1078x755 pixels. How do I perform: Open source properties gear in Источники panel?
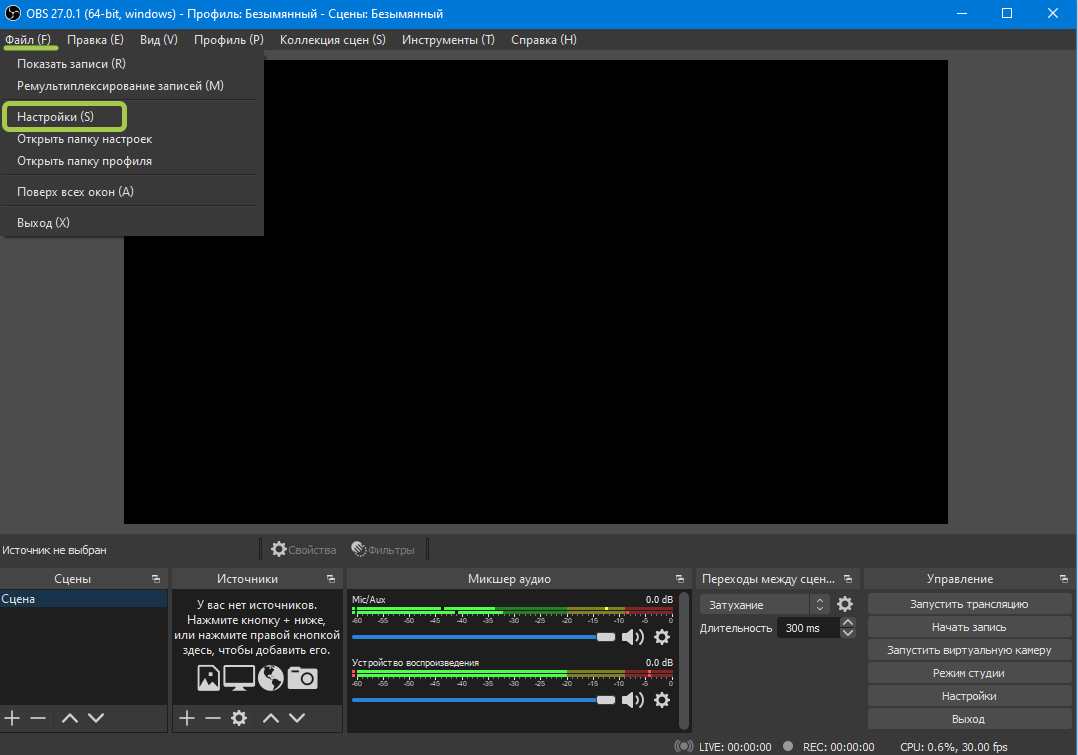239,718
